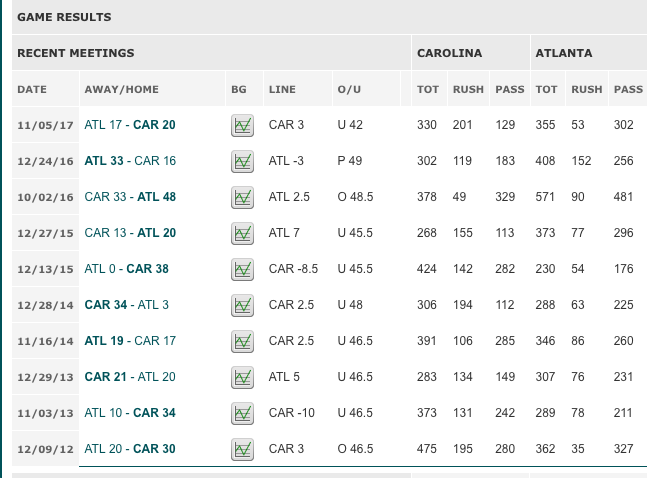Screen dimensions: 647x478
Task: Open the graph icon for 12/27/15 game
Action: click(x=242, y=234)
